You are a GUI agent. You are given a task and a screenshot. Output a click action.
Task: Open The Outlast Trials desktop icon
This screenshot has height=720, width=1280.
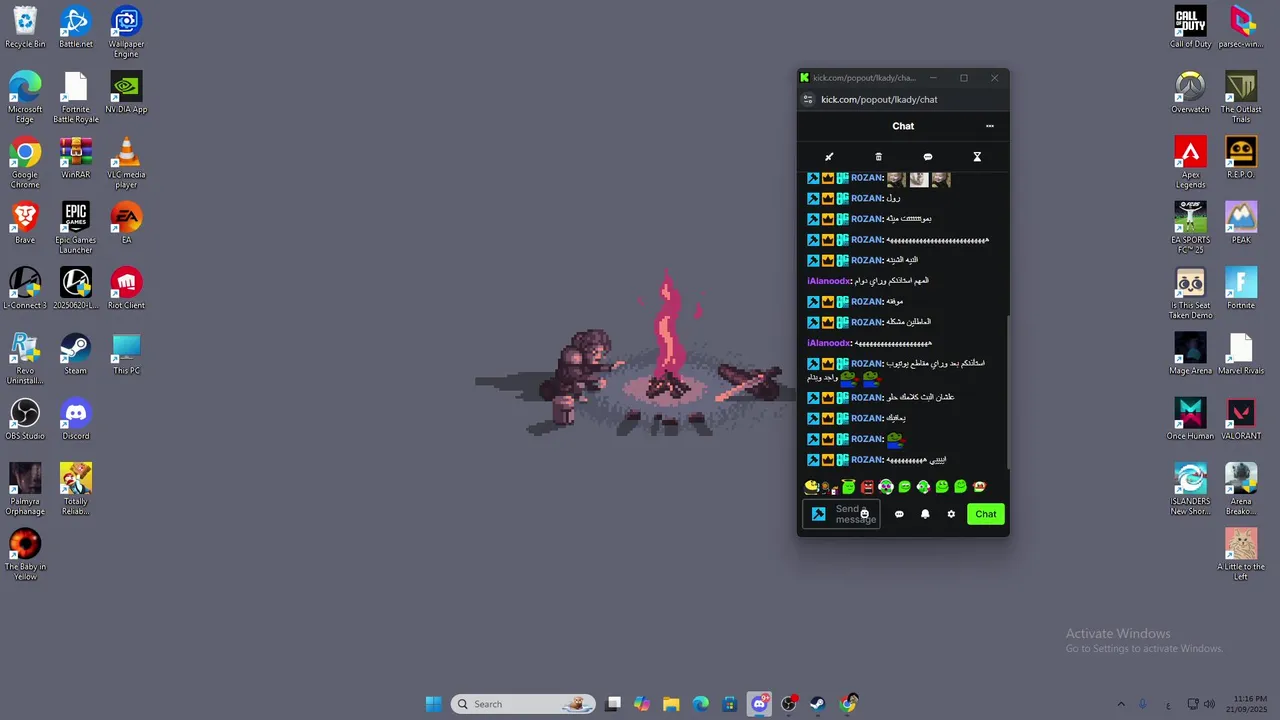(x=1241, y=98)
